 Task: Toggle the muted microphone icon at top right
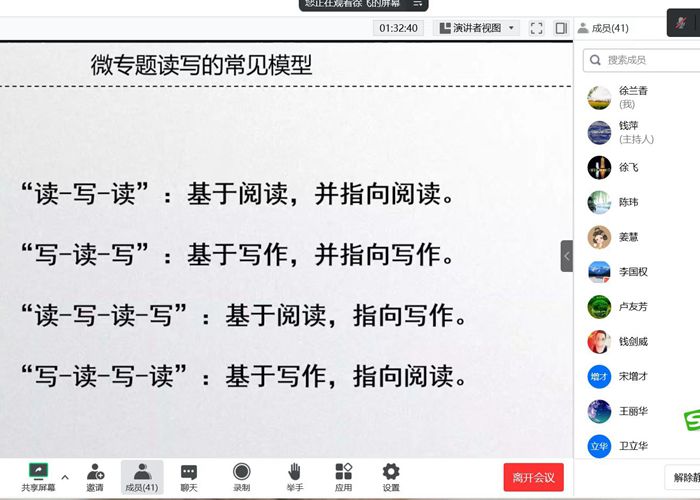click(684, 27)
